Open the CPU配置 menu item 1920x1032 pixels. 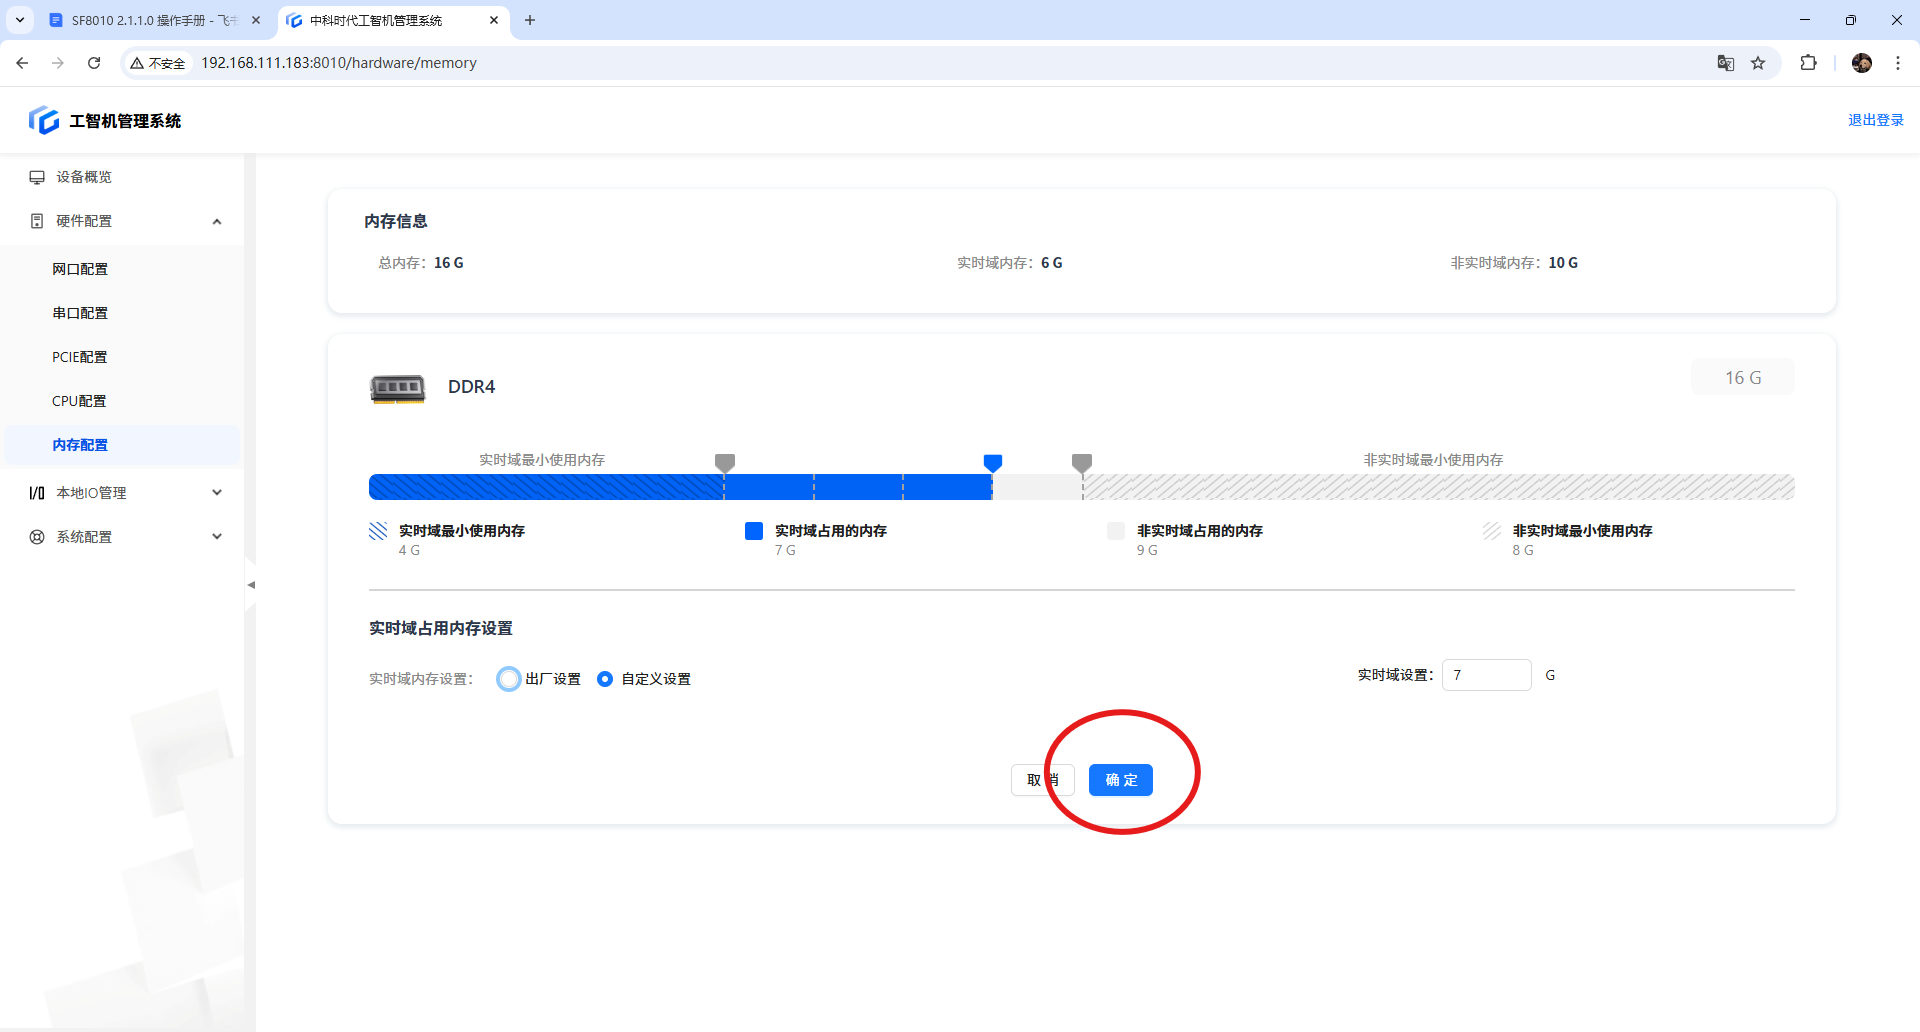79,401
